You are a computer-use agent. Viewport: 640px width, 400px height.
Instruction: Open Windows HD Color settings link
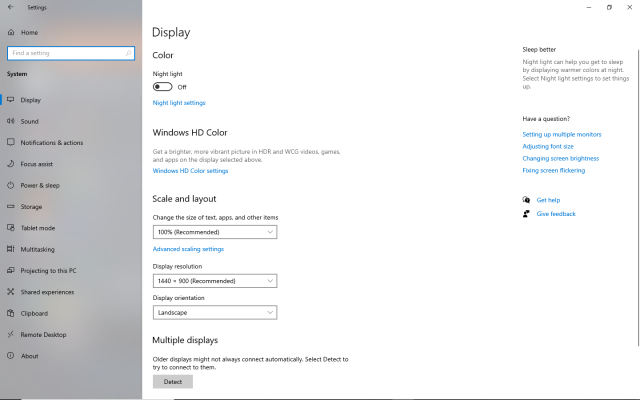click(x=190, y=171)
